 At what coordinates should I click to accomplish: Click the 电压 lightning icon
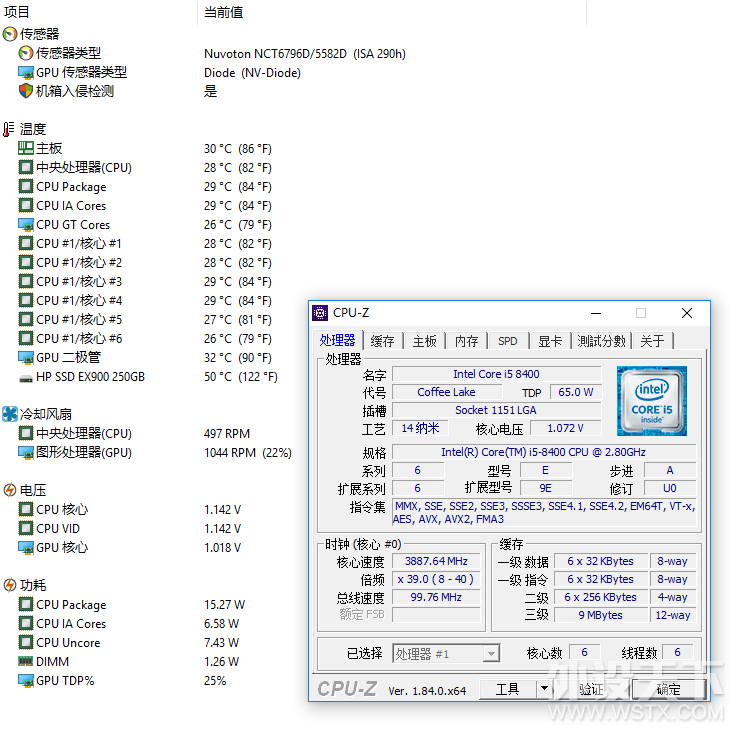[9, 490]
